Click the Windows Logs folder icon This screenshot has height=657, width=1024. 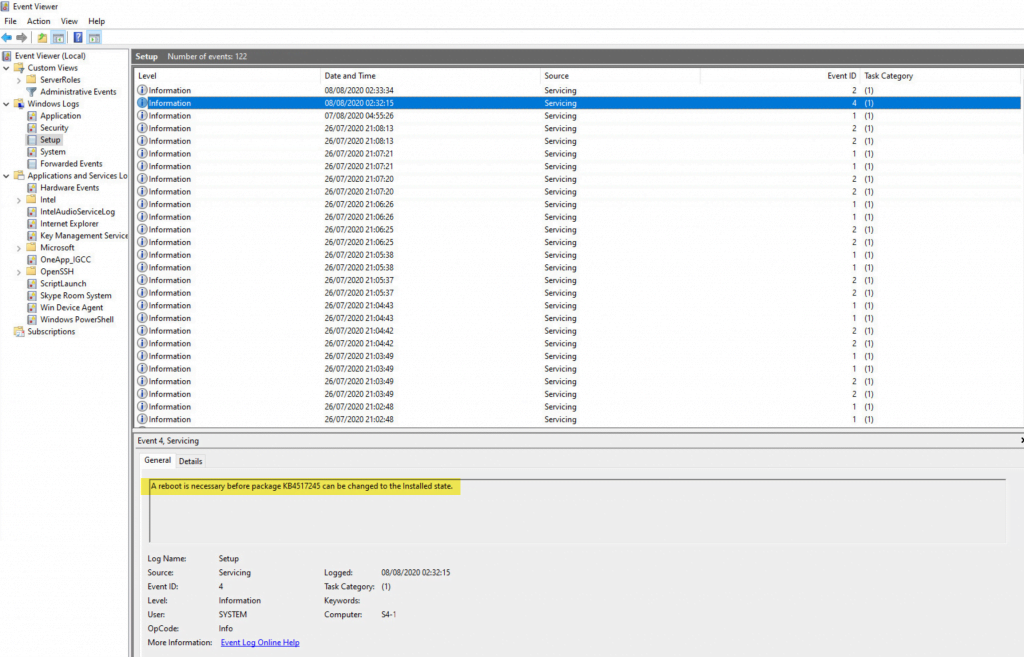20,104
